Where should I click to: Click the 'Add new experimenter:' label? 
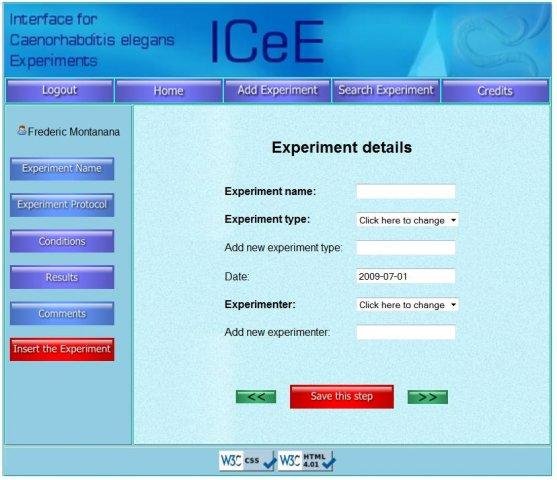[277, 332]
